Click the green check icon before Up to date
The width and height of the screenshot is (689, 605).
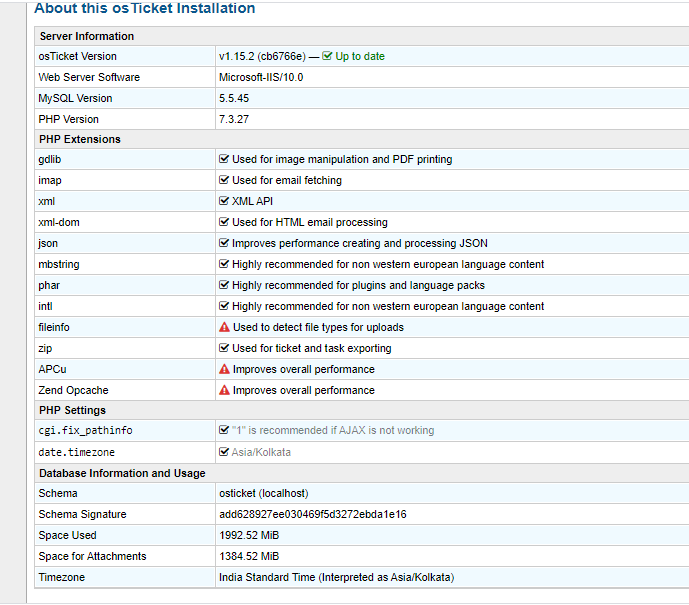[328, 56]
